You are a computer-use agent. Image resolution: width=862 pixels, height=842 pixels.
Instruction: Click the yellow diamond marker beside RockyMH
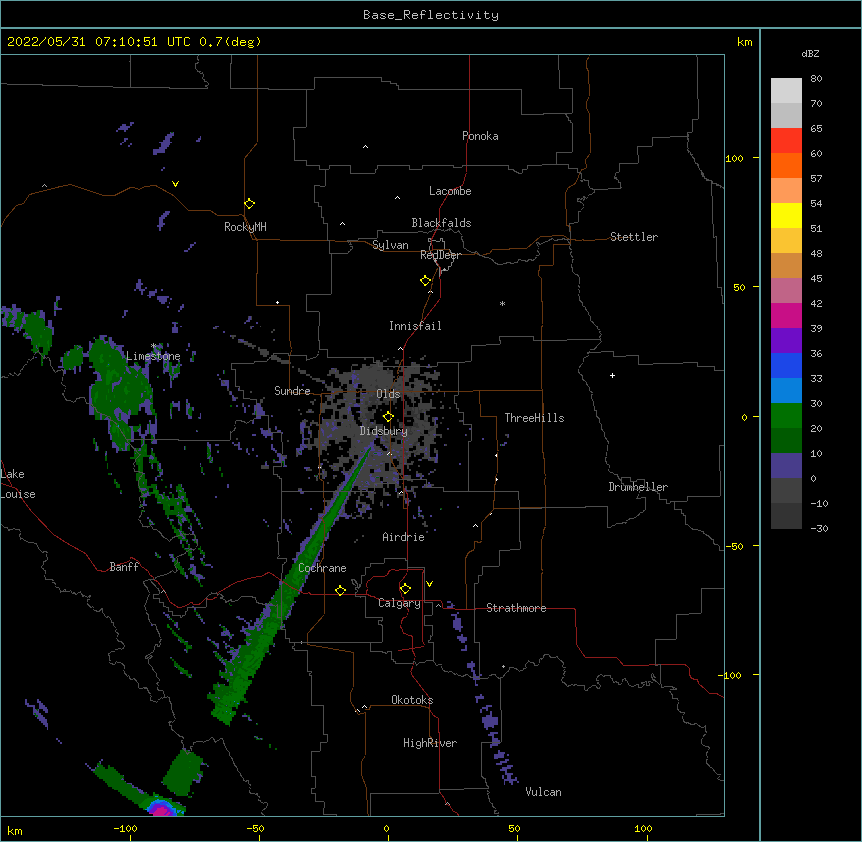coord(250,204)
